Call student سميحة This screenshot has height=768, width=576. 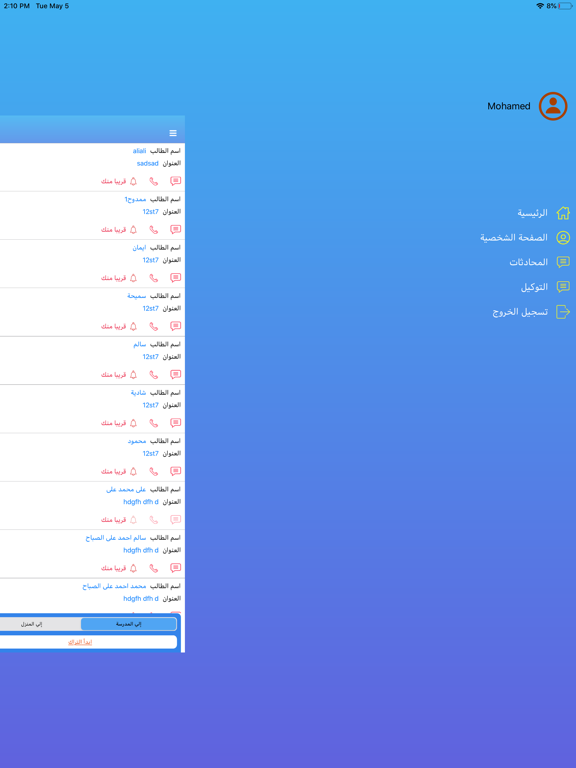tap(154, 326)
